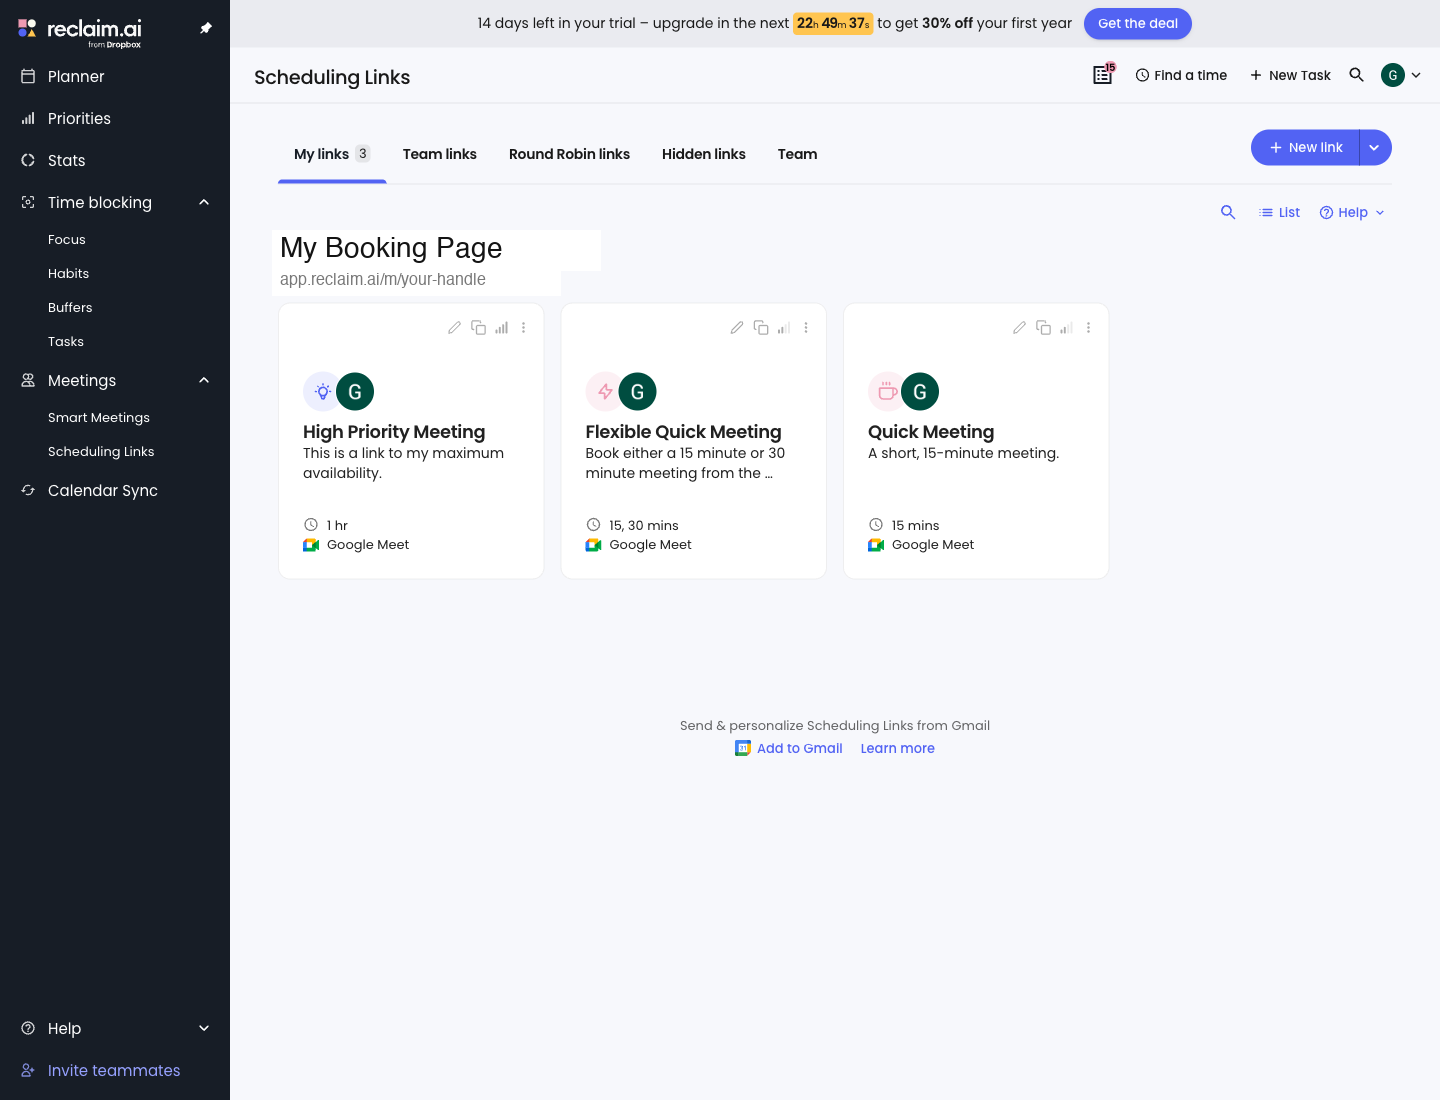
Task: Click the top bar search icon
Action: [x=1357, y=75]
